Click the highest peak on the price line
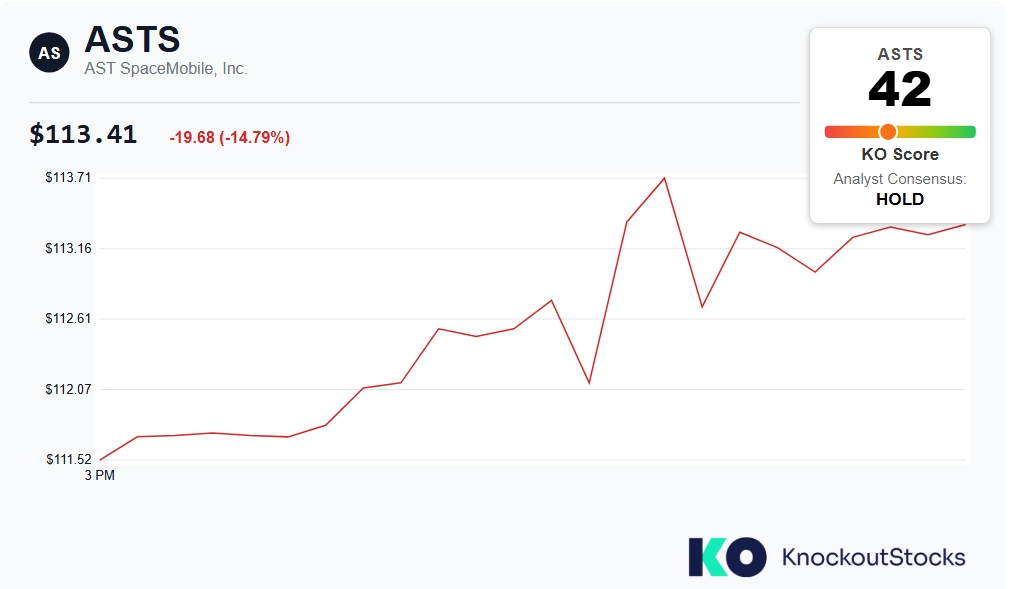Screen dimensions: 1009x589 [664, 178]
